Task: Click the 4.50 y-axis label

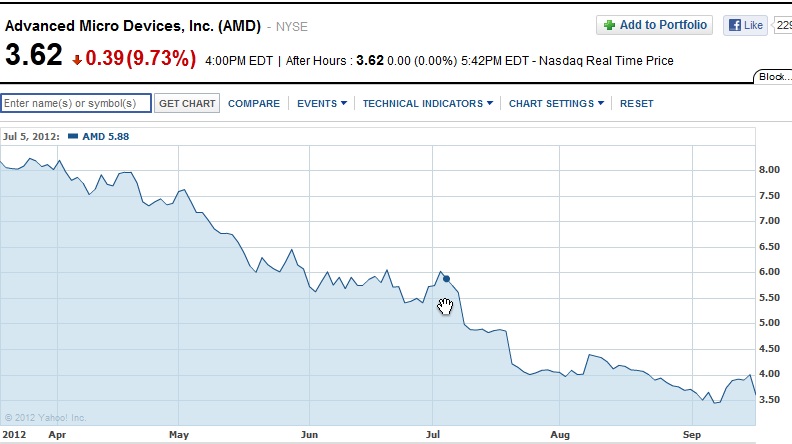Action: pos(769,349)
